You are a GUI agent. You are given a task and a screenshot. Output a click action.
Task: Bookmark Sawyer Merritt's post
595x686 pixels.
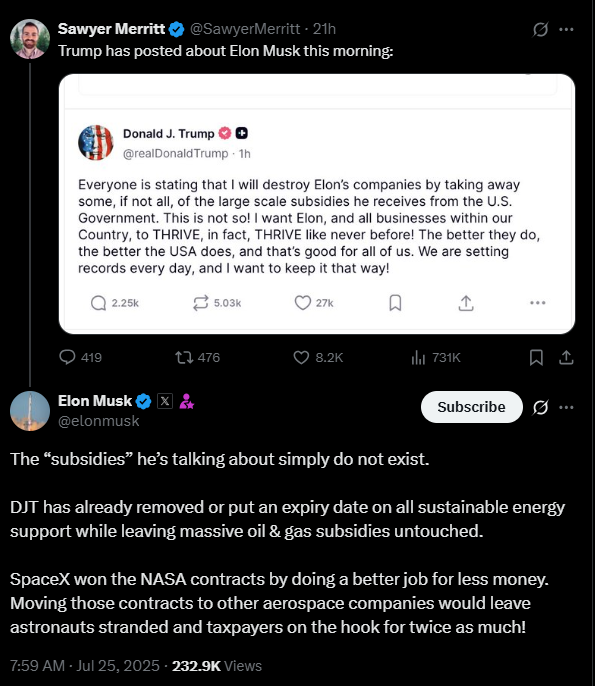(536, 357)
